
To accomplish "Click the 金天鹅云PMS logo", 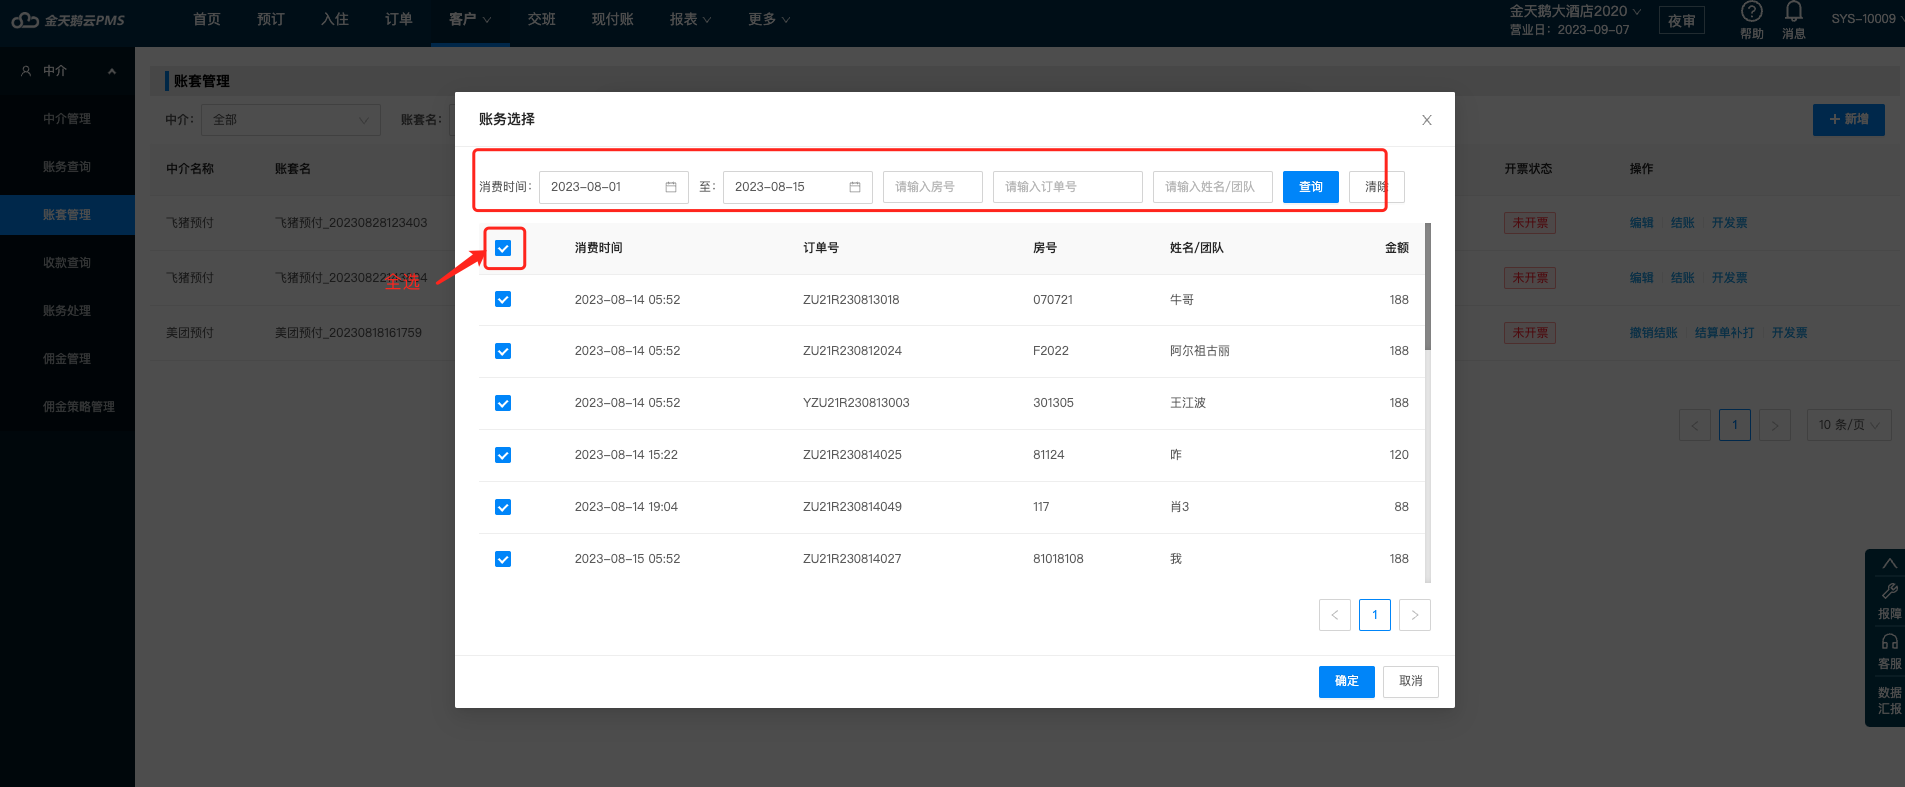I will pos(68,20).
